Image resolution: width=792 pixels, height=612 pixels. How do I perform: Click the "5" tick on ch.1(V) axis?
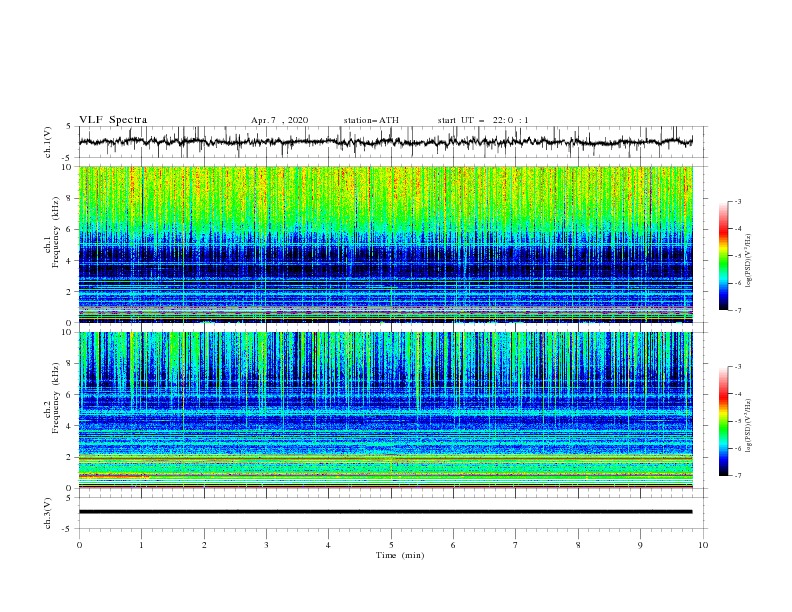coord(70,127)
